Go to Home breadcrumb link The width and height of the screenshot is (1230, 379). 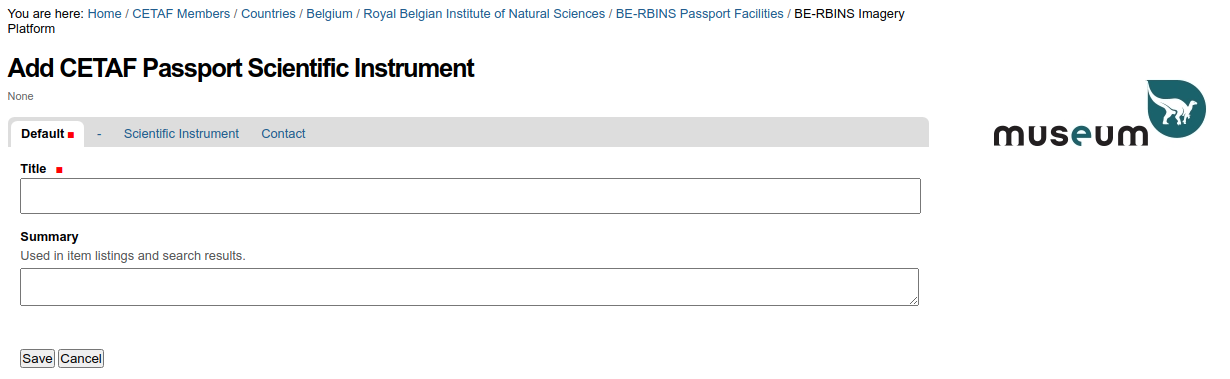click(x=105, y=14)
